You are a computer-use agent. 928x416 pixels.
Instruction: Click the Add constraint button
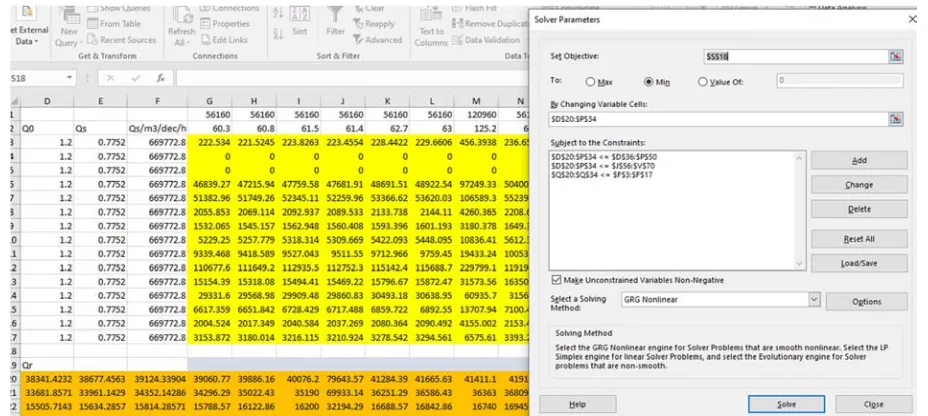pyautogui.click(x=859, y=160)
